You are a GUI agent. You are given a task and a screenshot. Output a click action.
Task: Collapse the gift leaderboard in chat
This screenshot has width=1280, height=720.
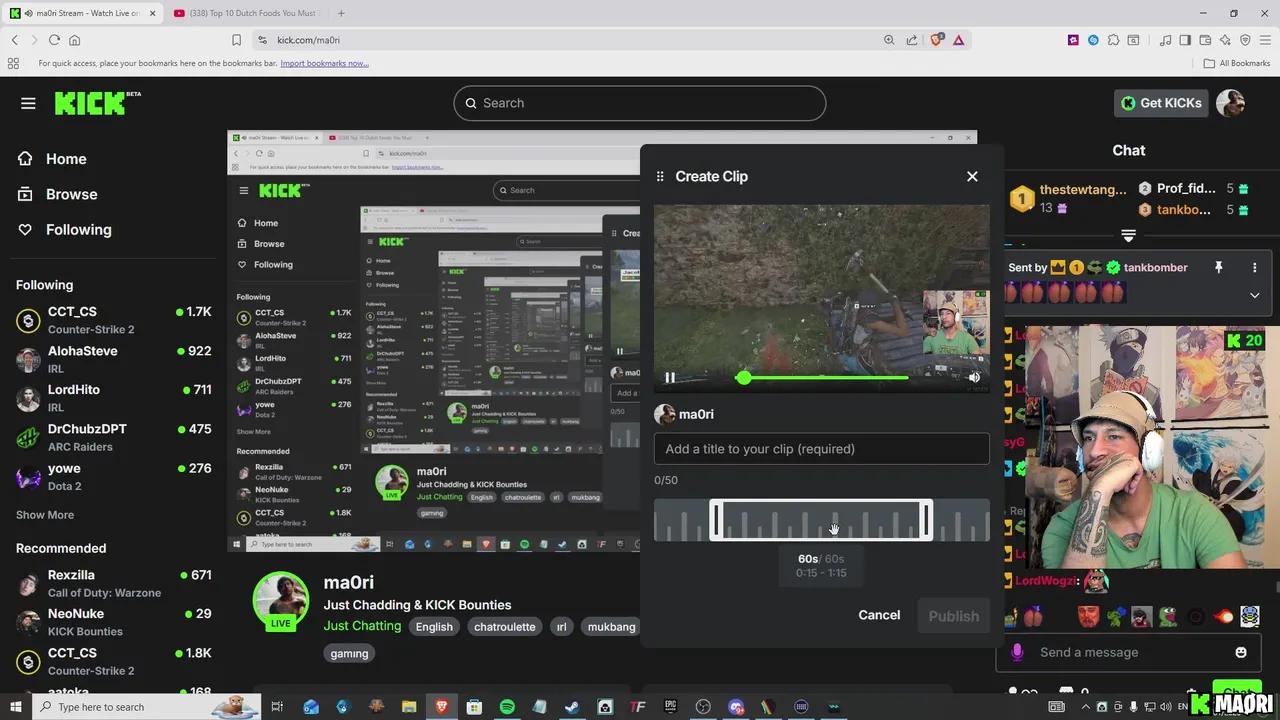click(x=1128, y=235)
